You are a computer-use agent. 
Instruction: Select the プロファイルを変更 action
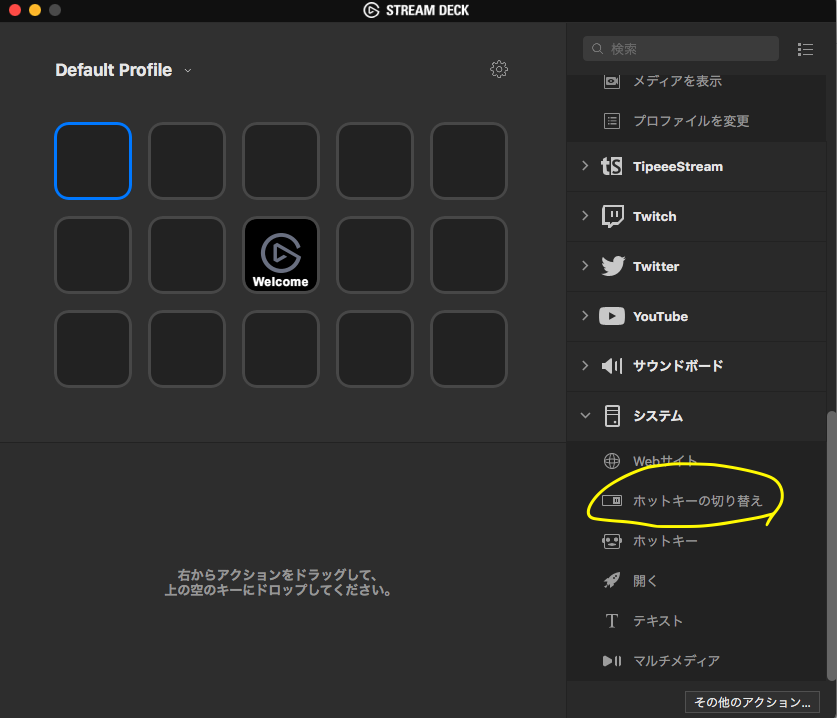[x=697, y=121]
